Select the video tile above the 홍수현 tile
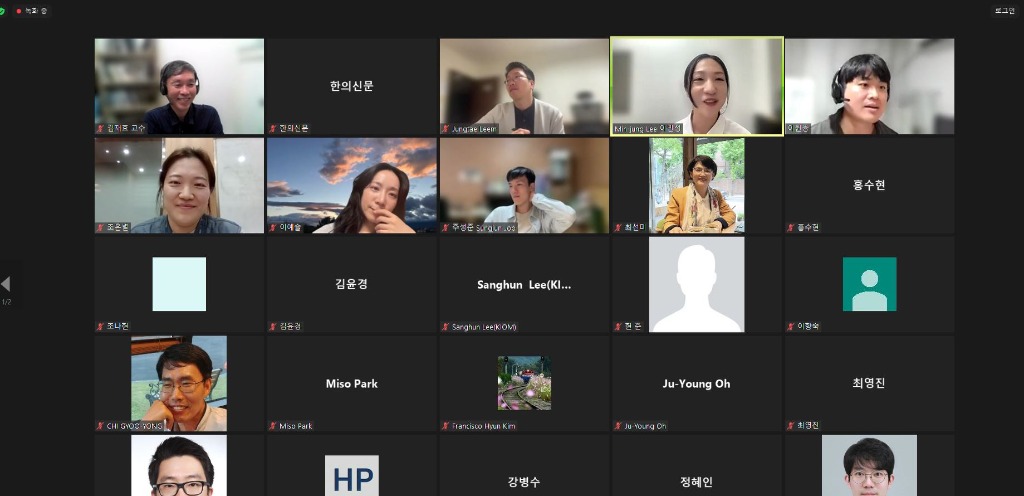This screenshot has width=1024, height=496. pyautogui.click(x=869, y=86)
